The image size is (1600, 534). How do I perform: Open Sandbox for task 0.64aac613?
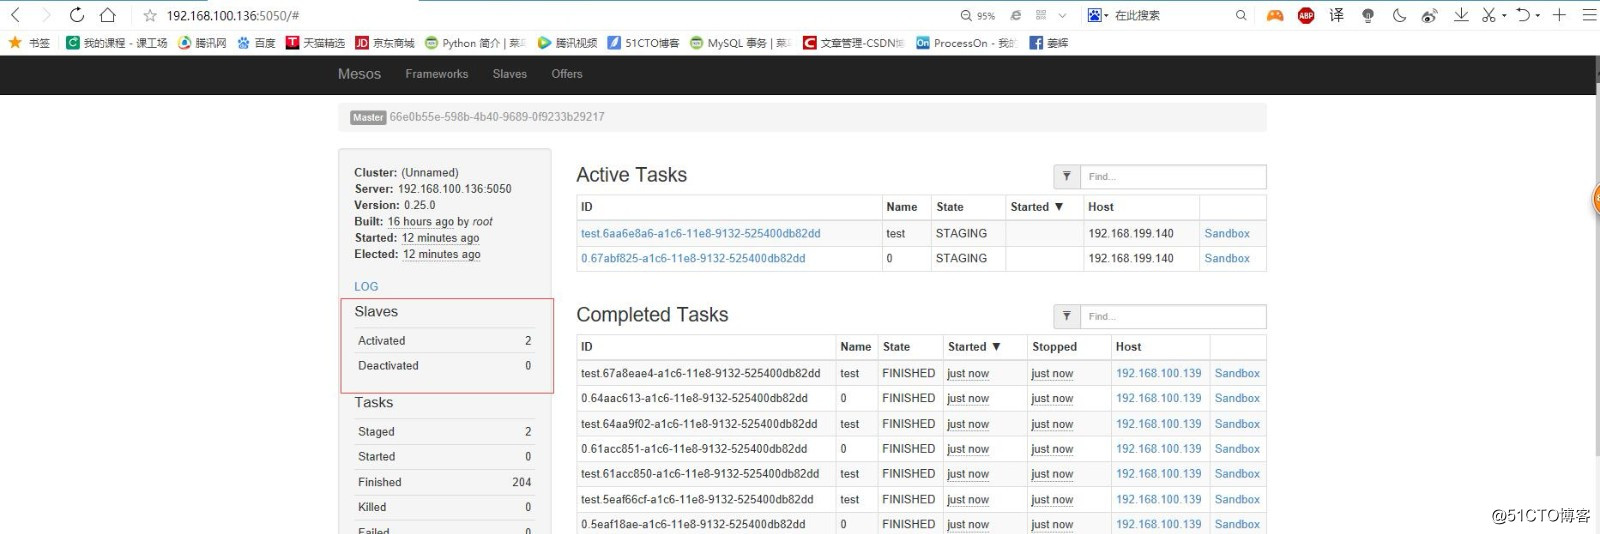point(1237,398)
